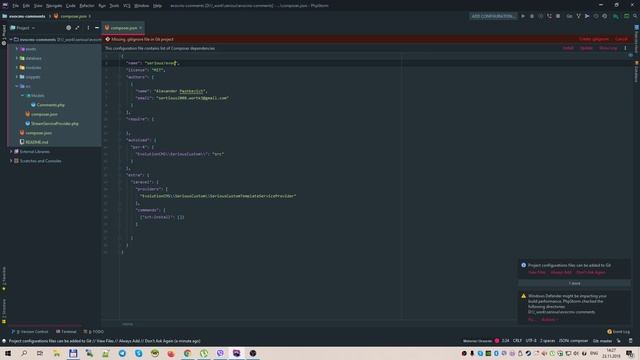Viewport: 640px width, 360px height.
Task: Click Don't Ask Again in the Git notification
Action: click(591, 272)
